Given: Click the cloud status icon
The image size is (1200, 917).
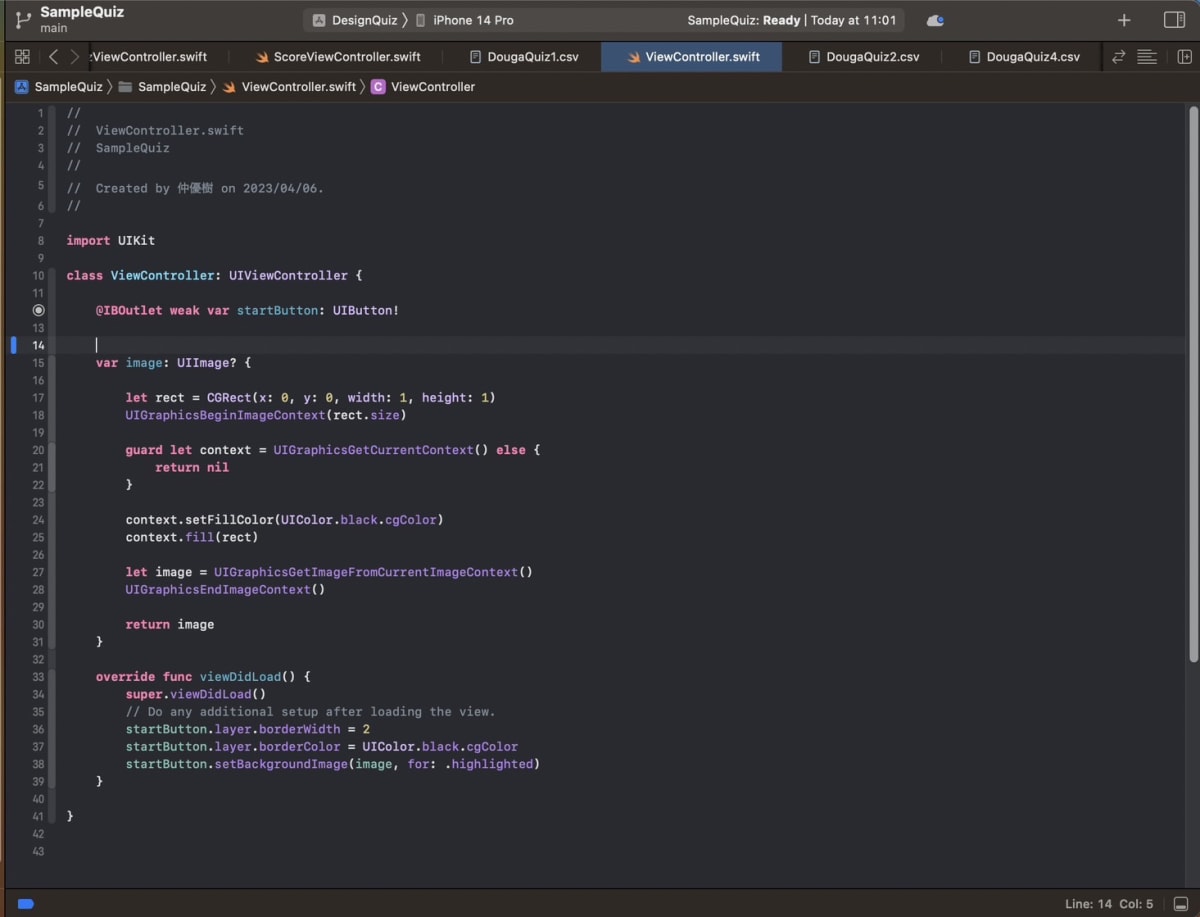Looking at the screenshot, I should (935, 20).
